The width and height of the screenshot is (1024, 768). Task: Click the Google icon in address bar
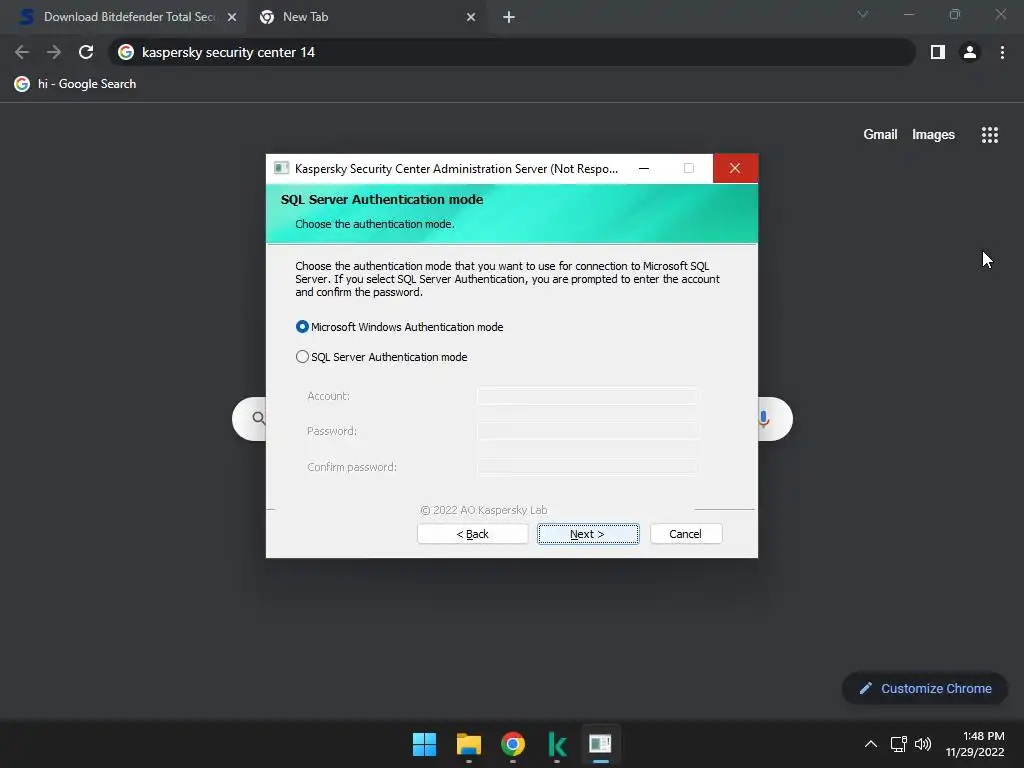pyautogui.click(x=126, y=52)
